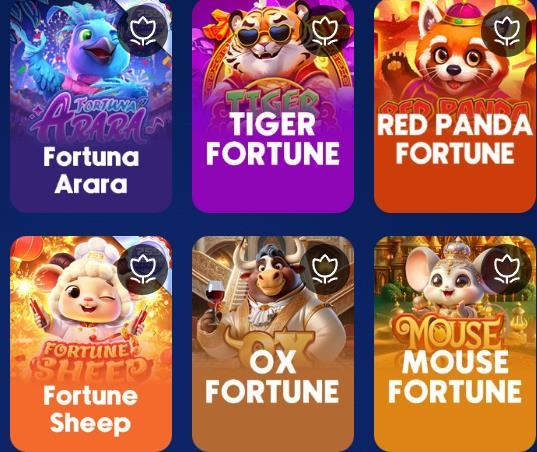Screen dimensions: 537x452
Task: Click the tulip icon on Fortuna Arara card
Action: coord(143,31)
